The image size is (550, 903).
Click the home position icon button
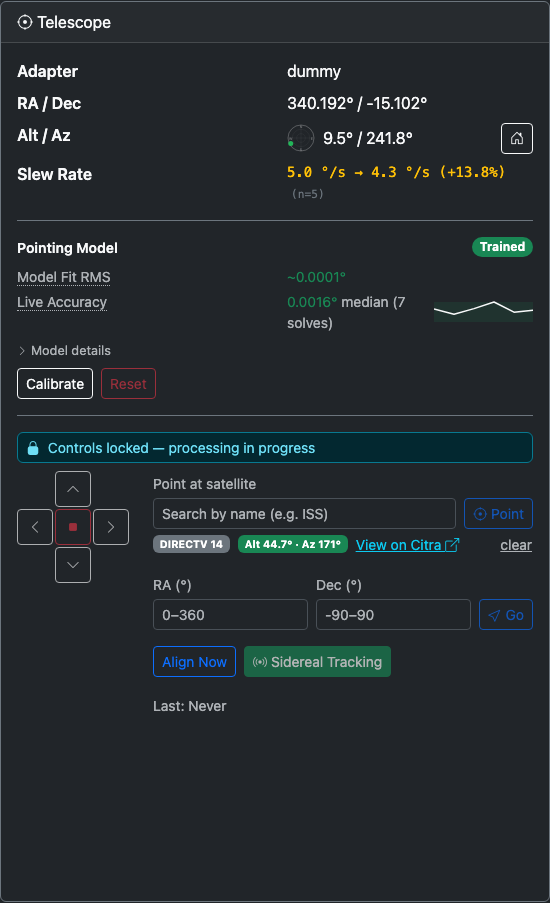pos(517,138)
